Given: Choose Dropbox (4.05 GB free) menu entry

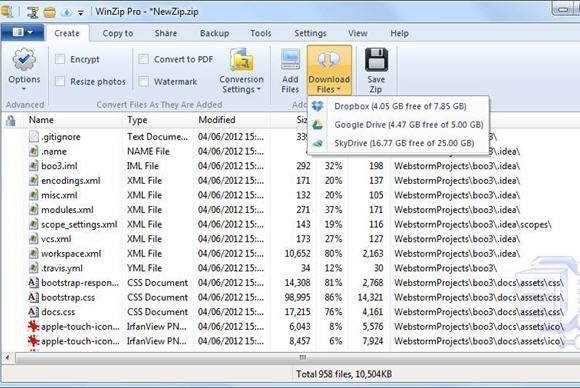Looking at the screenshot, I should click(398, 106).
